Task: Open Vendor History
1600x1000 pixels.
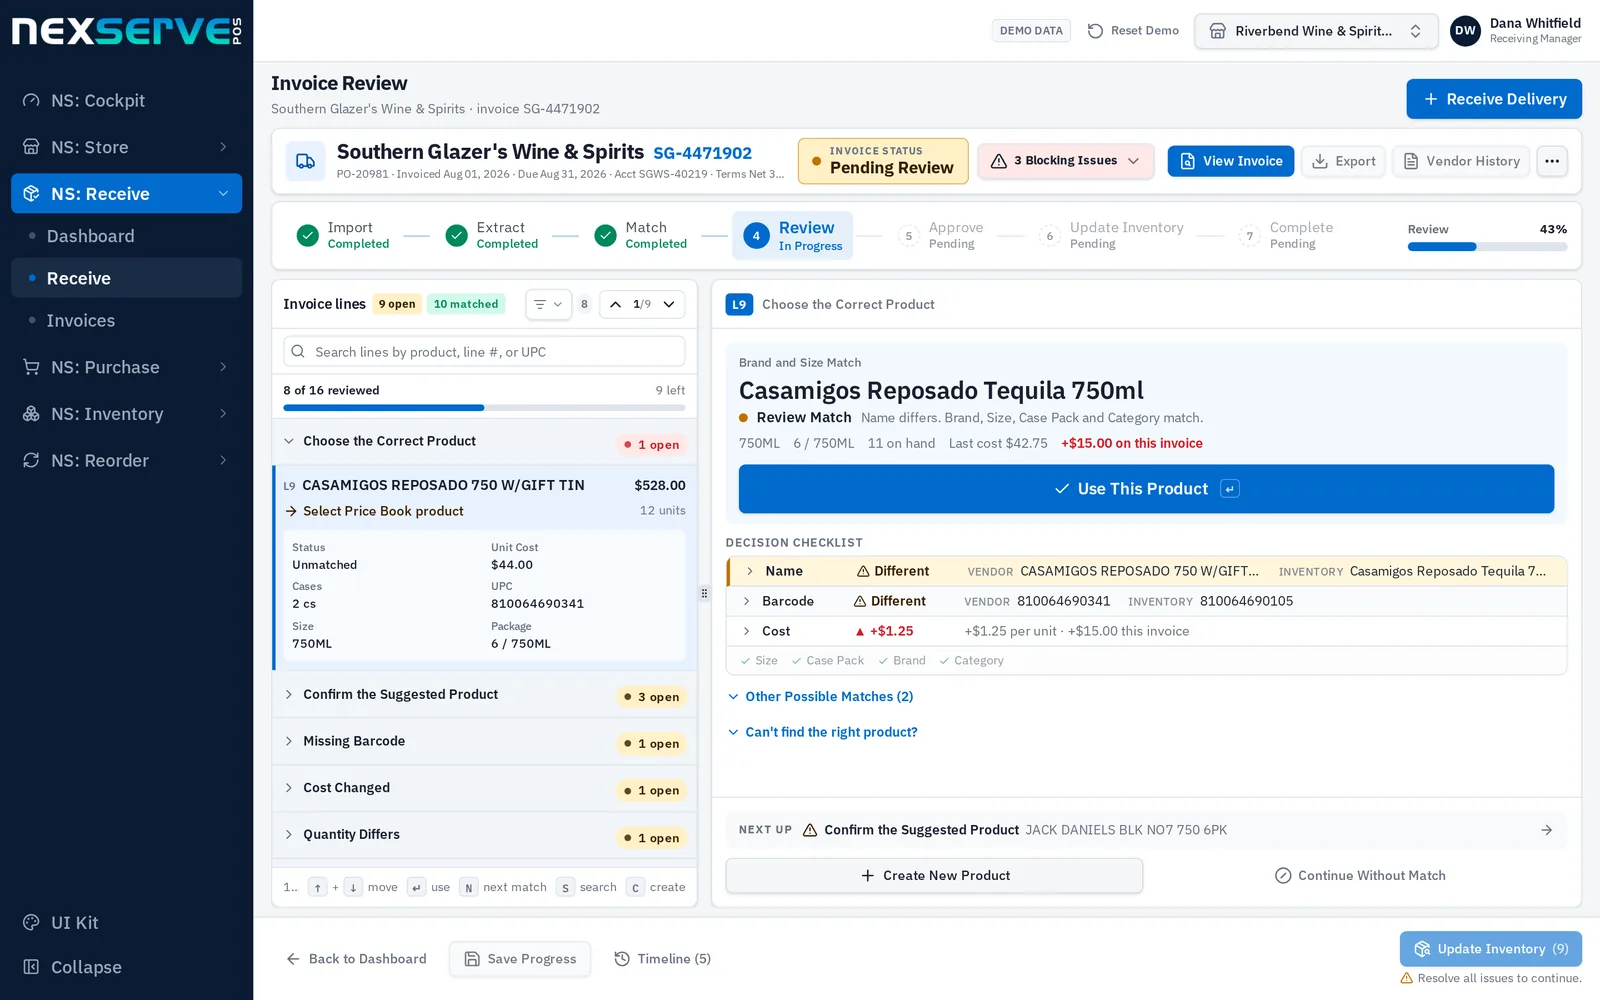Action: (x=1461, y=161)
